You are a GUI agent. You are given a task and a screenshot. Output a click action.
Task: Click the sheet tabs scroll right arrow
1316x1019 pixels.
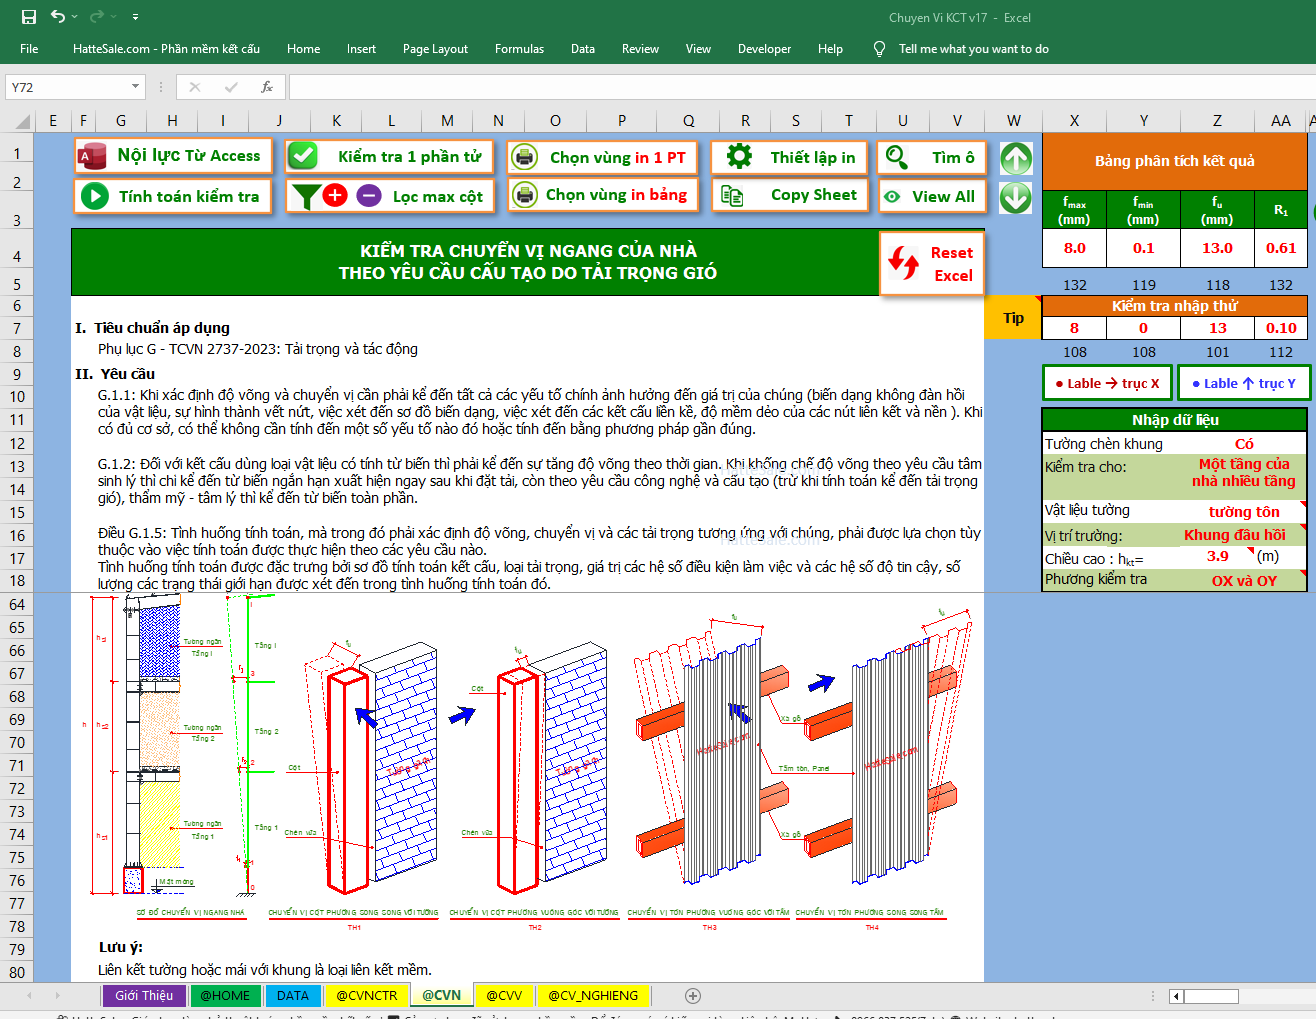coord(57,996)
